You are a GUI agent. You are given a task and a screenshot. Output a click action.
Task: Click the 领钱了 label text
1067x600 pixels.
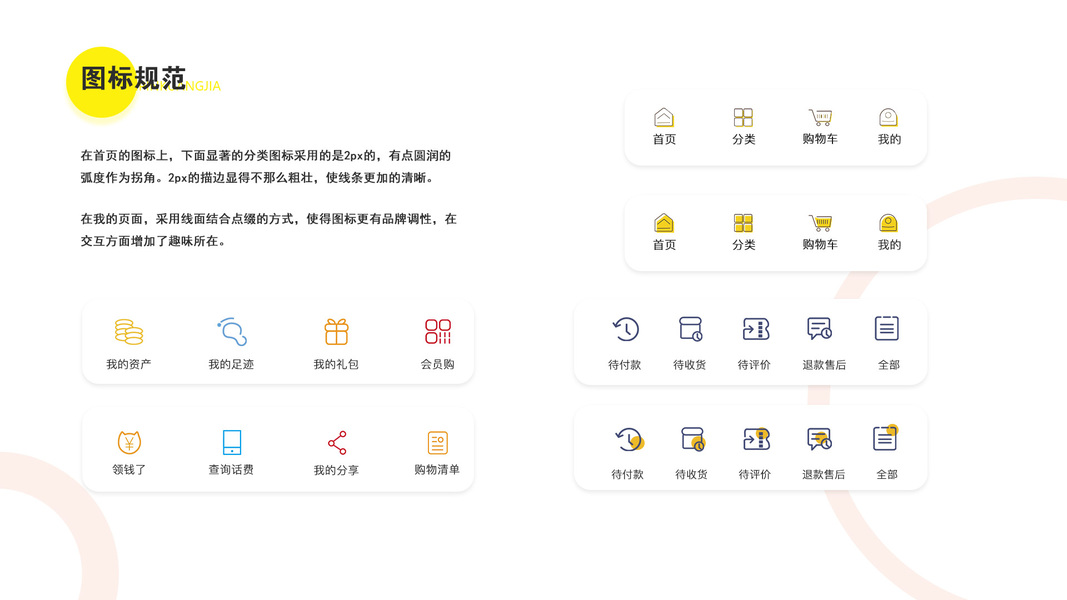[129, 469]
